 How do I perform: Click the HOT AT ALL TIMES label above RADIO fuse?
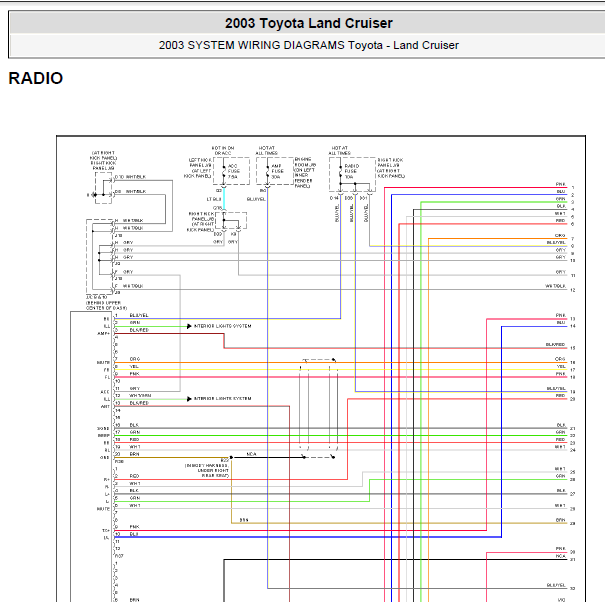point(340,150)
